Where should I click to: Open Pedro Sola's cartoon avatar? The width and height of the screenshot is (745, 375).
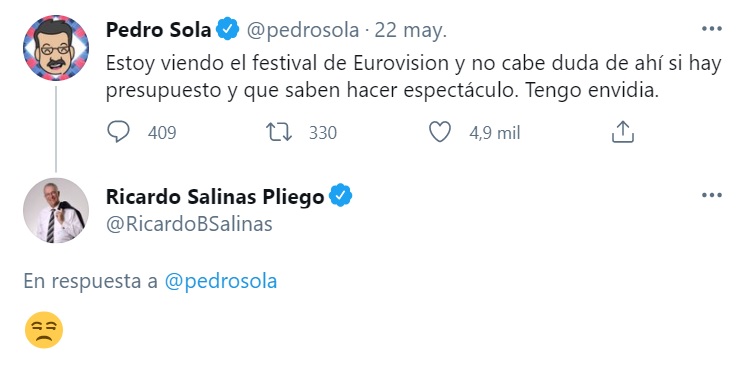coord(56,48)
